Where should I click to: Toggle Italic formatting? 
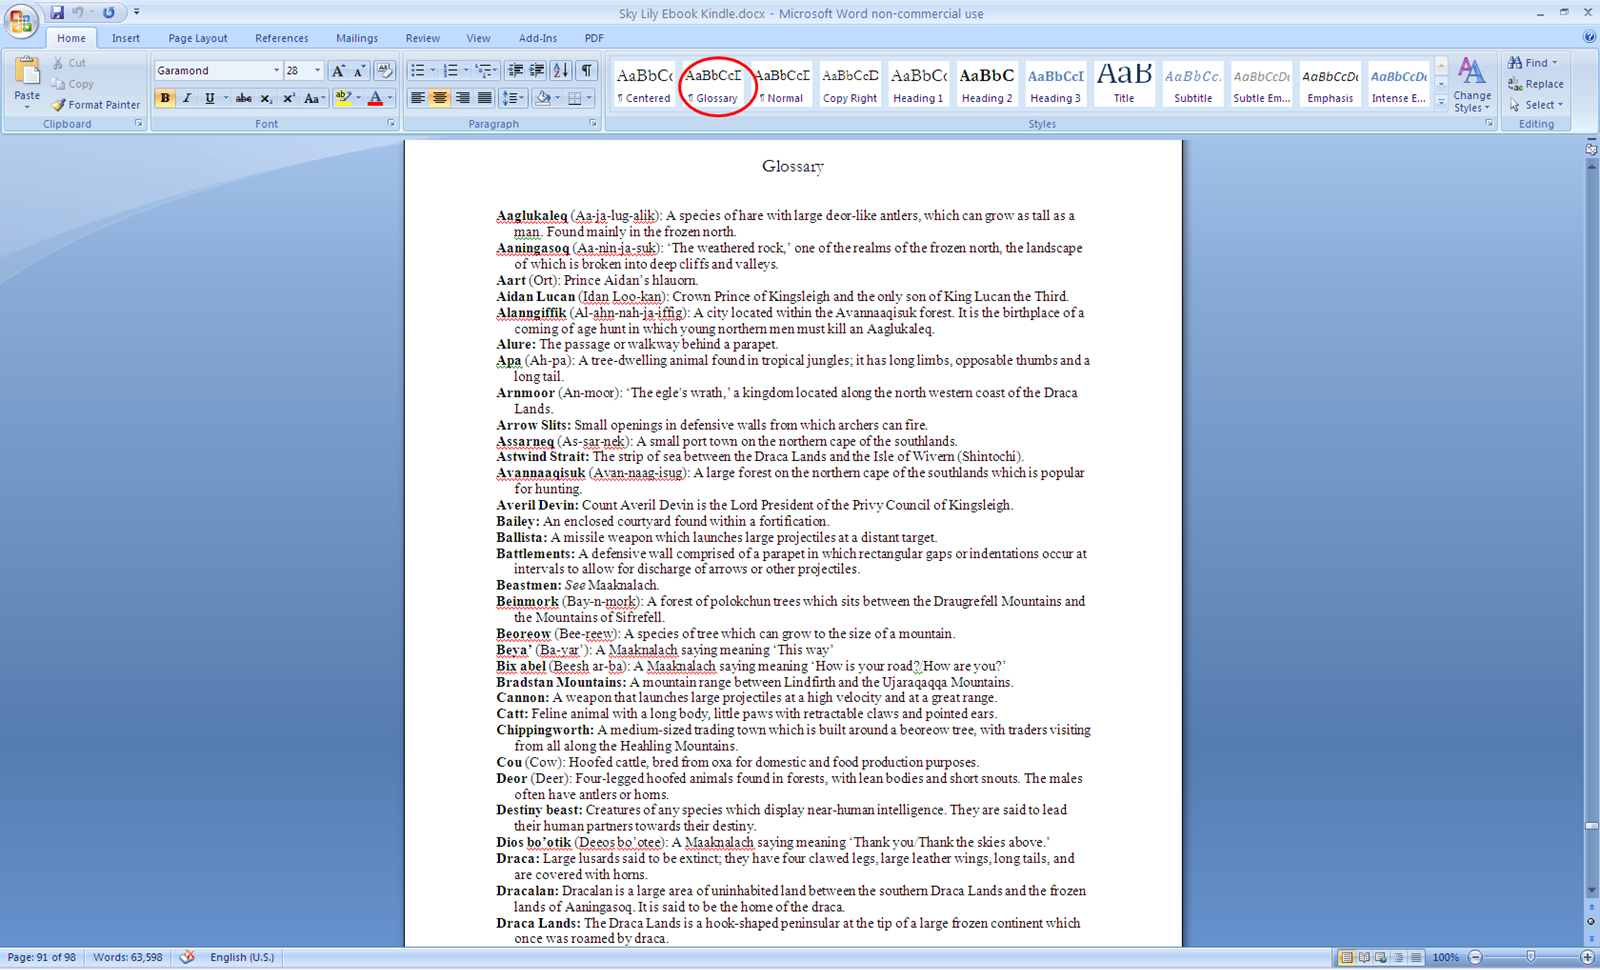[x=187, y=98]
